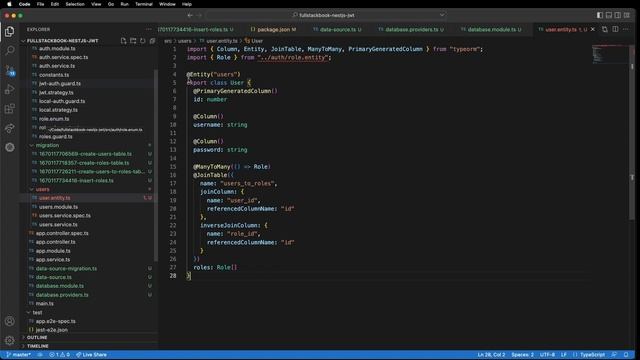The width and height of the screenshot is (640, 360).
Task: Click Spaces: 2 indentation setting
Action: pyautogui.click(x=522, y=355)
